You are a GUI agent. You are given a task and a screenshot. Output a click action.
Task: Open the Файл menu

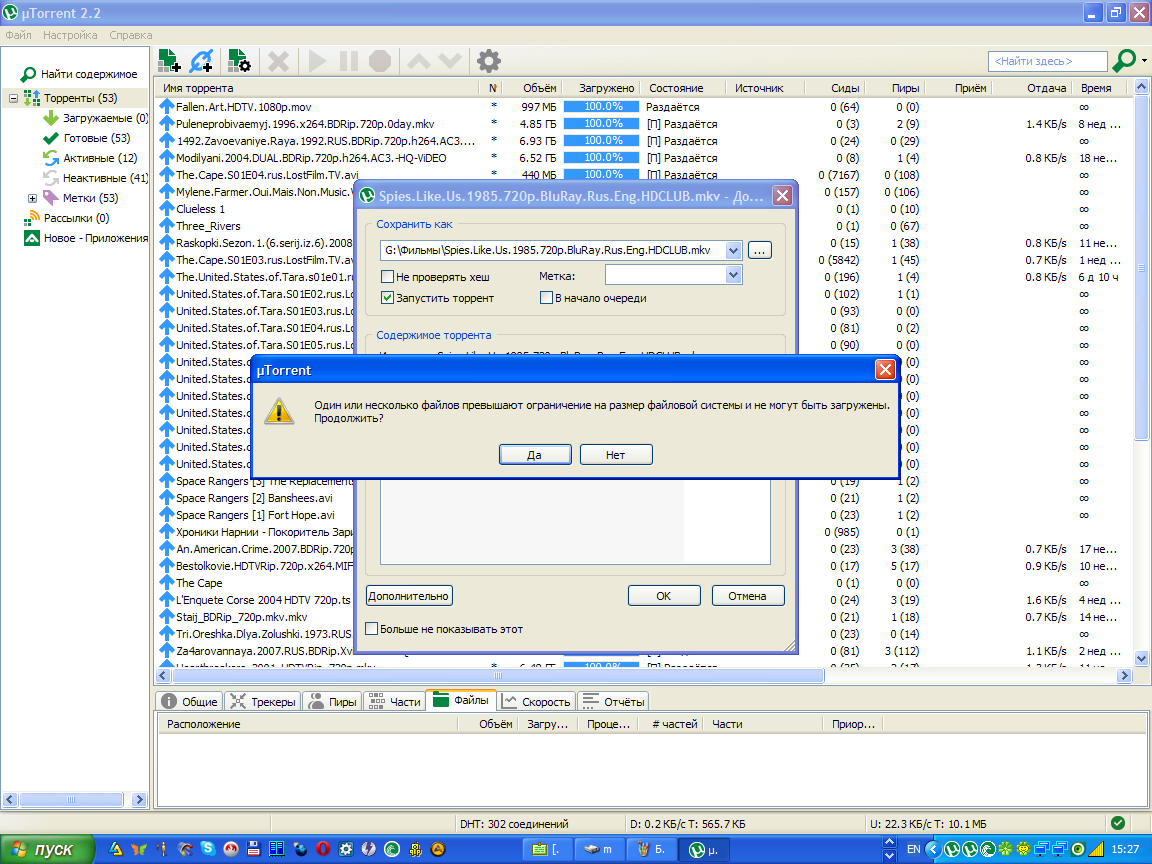[18, 35]
